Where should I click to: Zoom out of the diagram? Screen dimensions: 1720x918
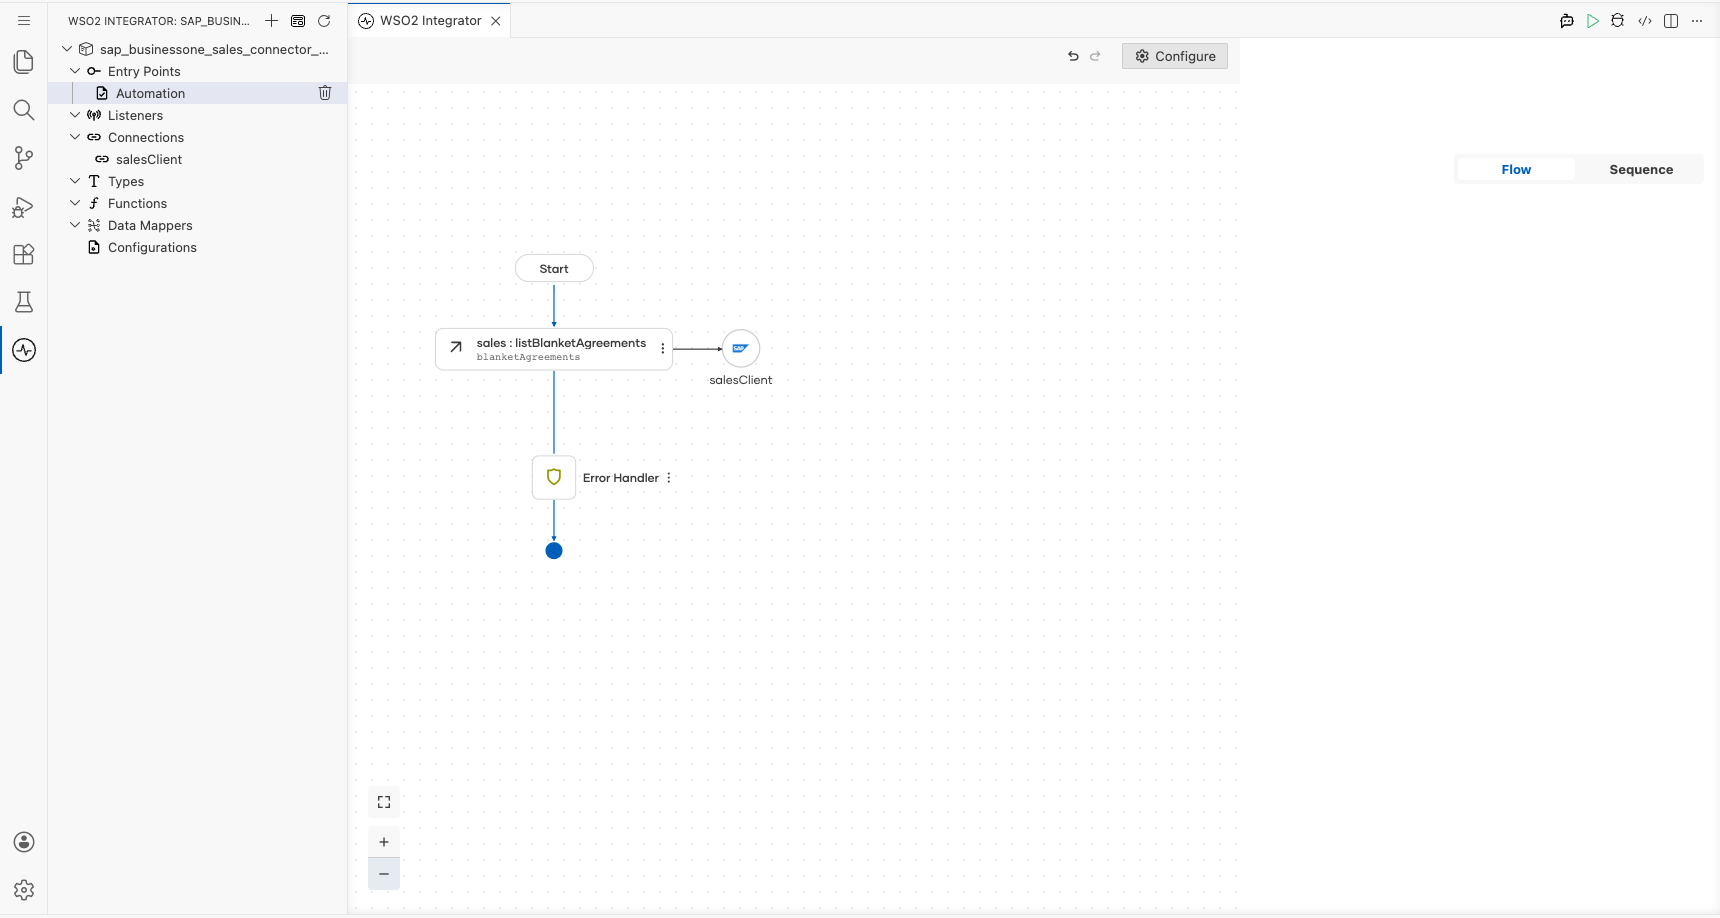[x=384, y=874]
